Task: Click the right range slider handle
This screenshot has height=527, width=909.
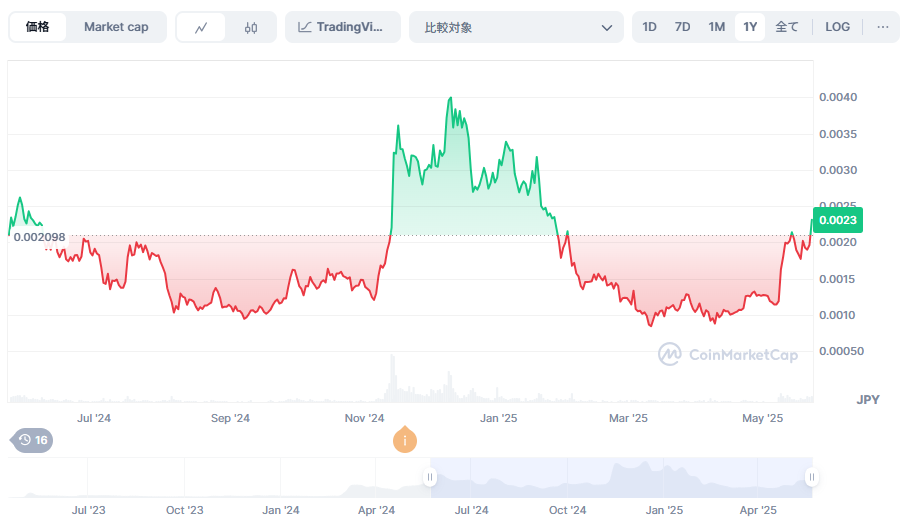Action: pos(811,477)
